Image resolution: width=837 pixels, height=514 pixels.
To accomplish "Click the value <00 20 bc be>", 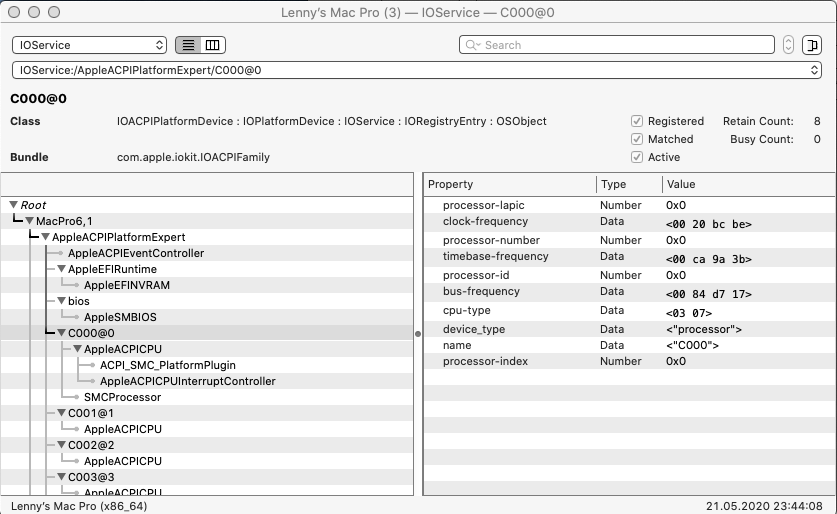I will 708,224.
